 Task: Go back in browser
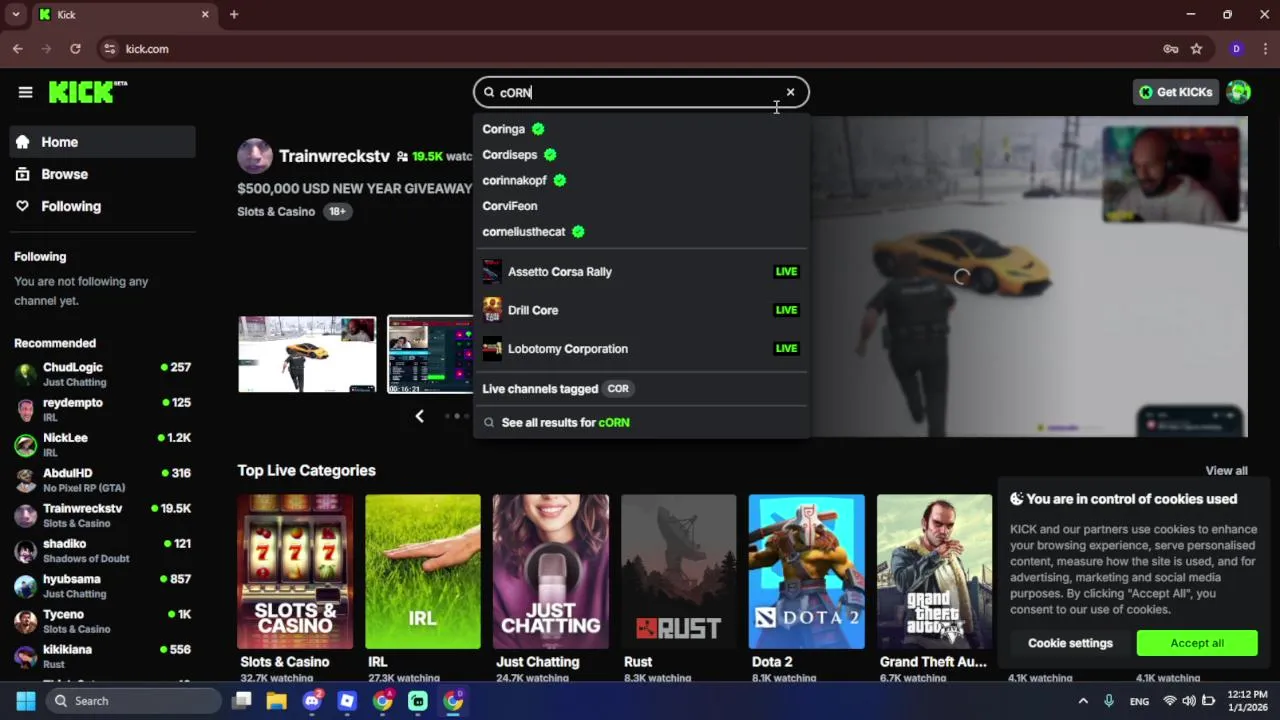(18, 48)
